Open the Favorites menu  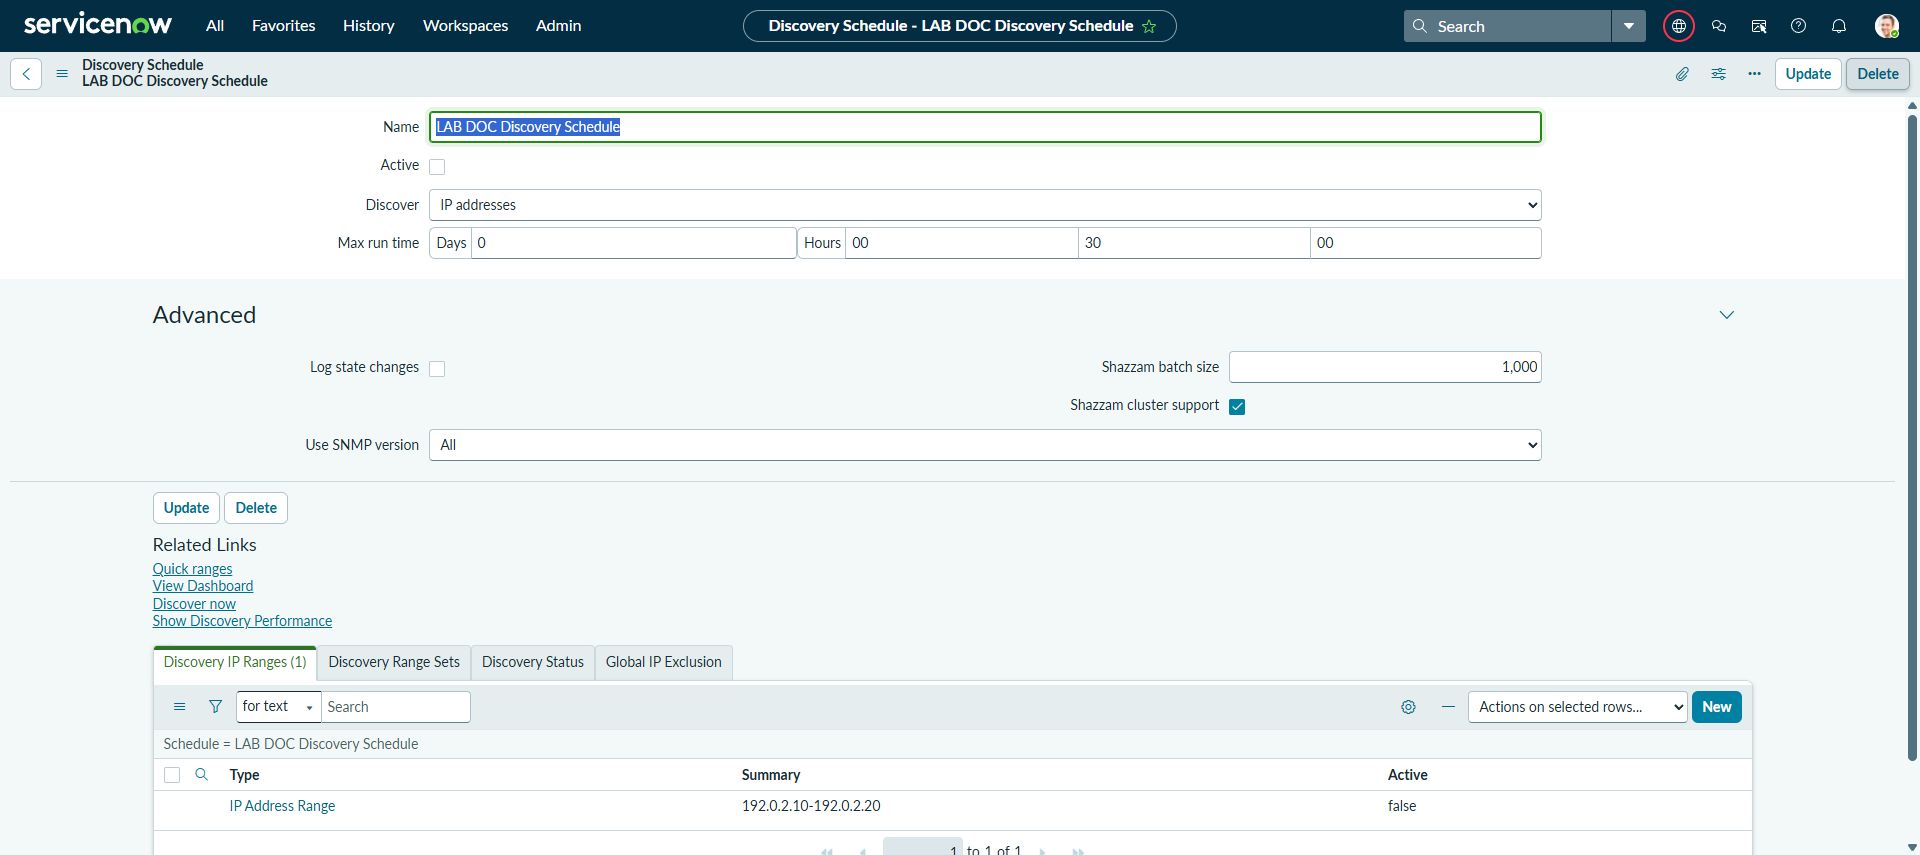[x=284, y=26]
